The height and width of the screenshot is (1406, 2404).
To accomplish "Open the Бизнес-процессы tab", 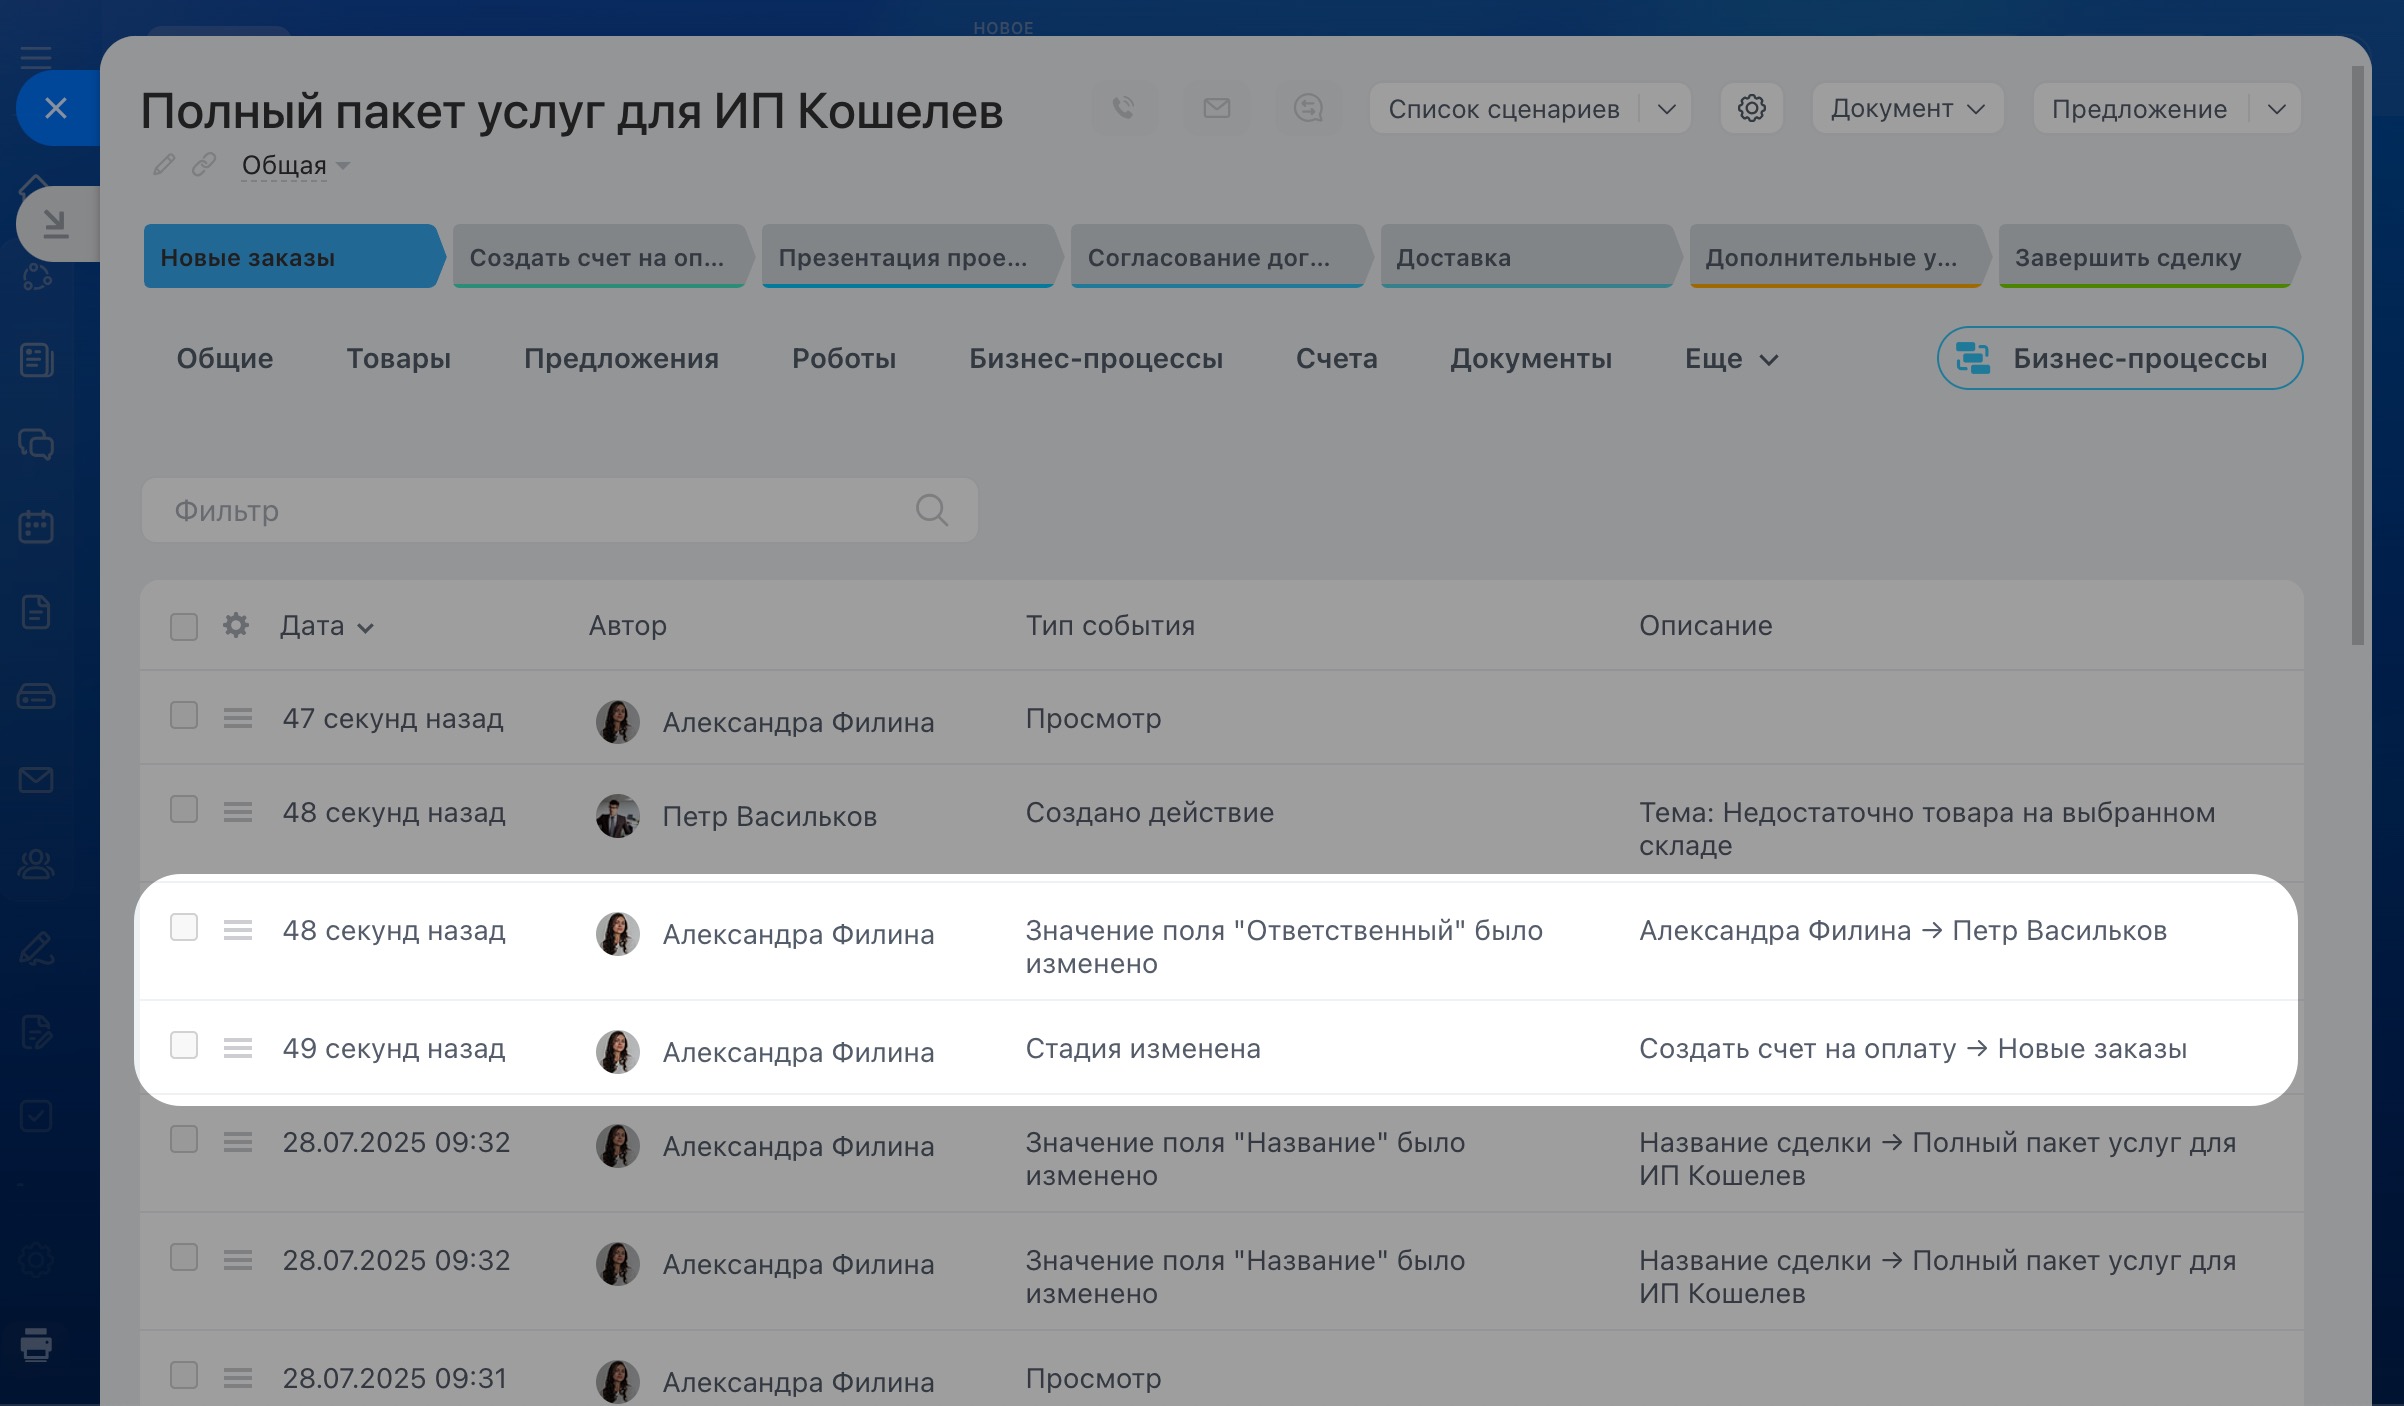I will [x=1095, y=358].
